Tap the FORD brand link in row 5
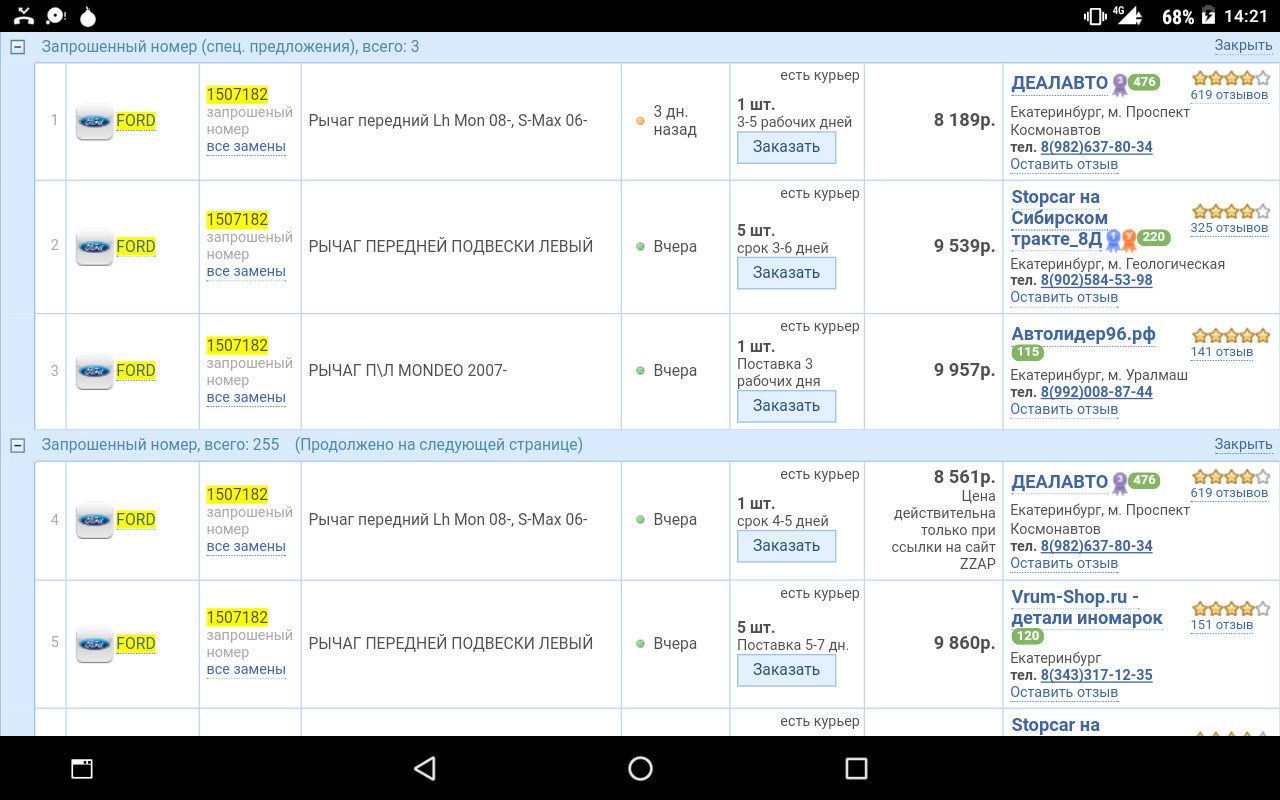Viewport: 1280px width, 800px height. pyautogui.click(x=136, y=643)
